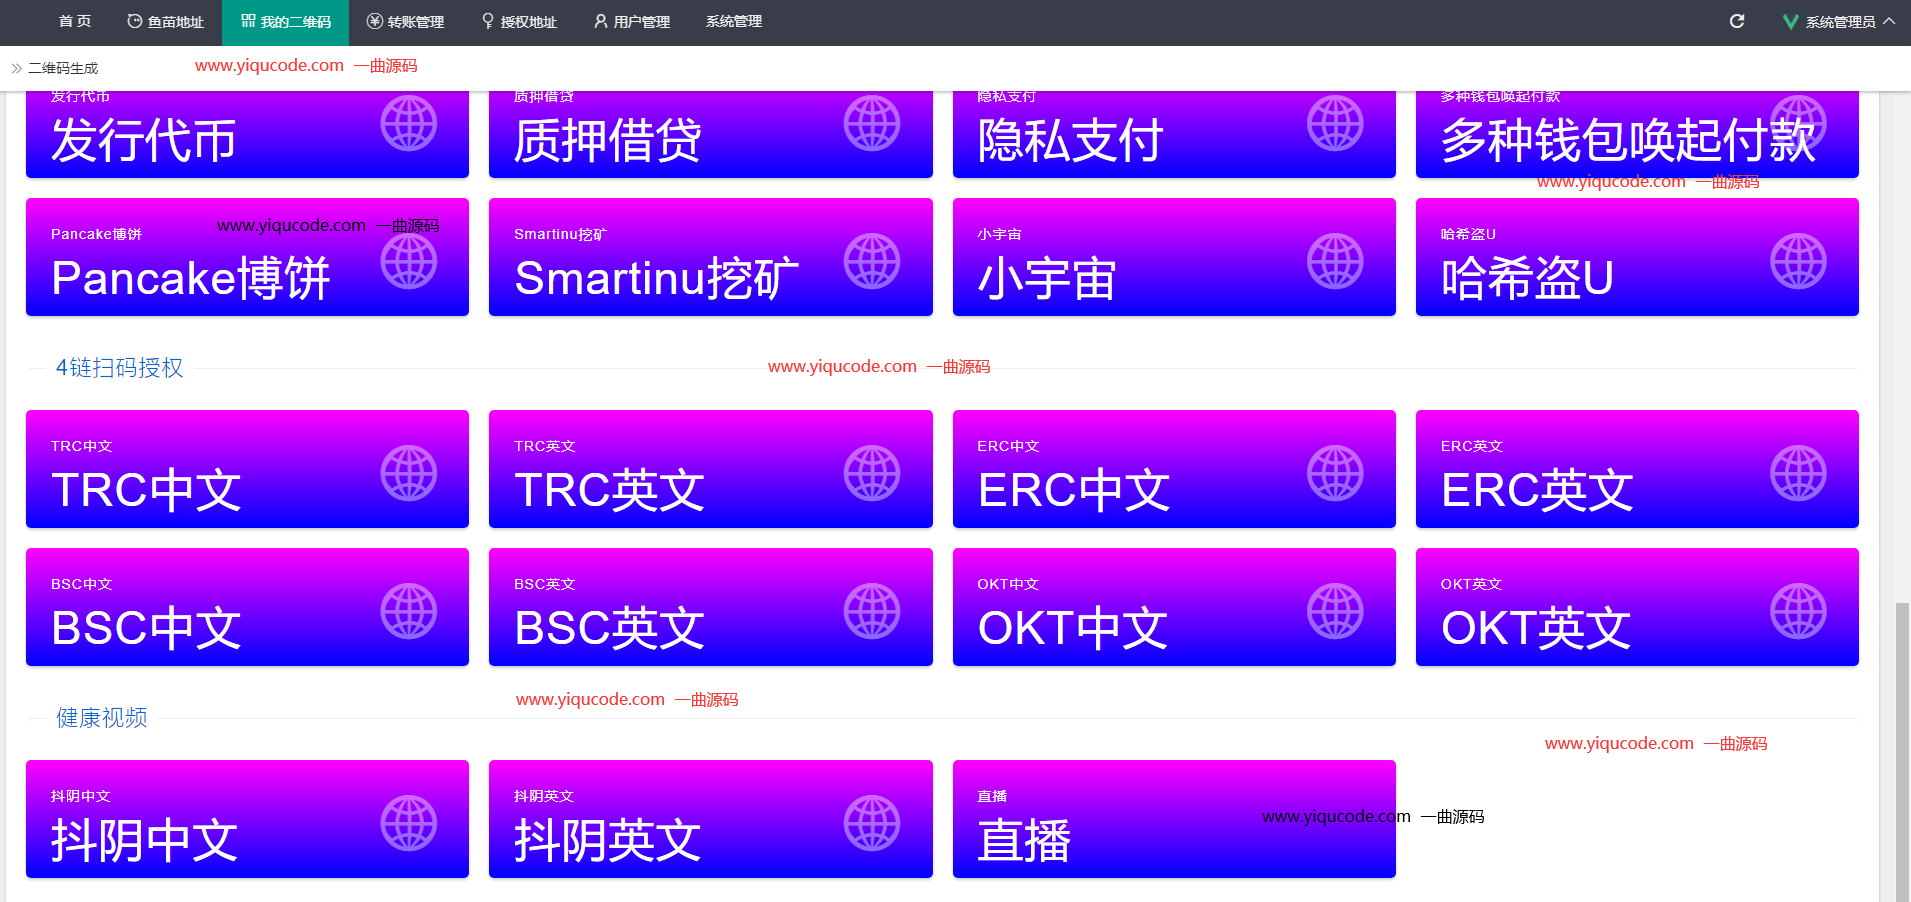The height and width of the screenshot is (902, 1911).
Task: Click the globe icon on 发行代币 card
Action: (409, 123)
